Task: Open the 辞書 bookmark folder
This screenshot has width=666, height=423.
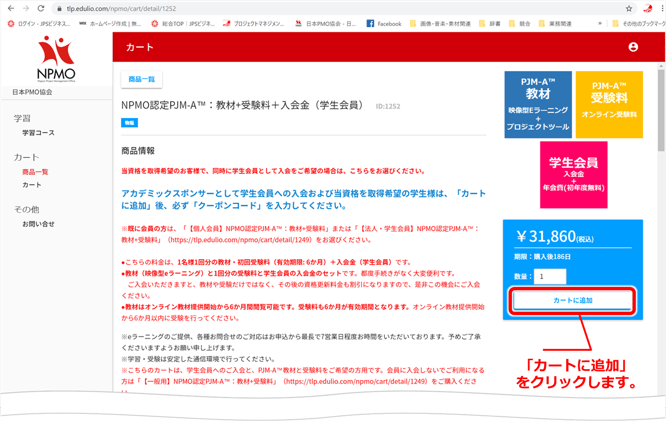Action: [490, 24]
